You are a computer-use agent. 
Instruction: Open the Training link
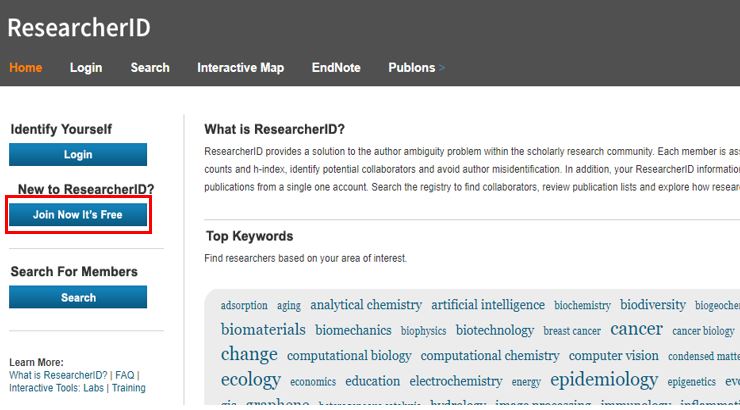(x=128, y=388)
